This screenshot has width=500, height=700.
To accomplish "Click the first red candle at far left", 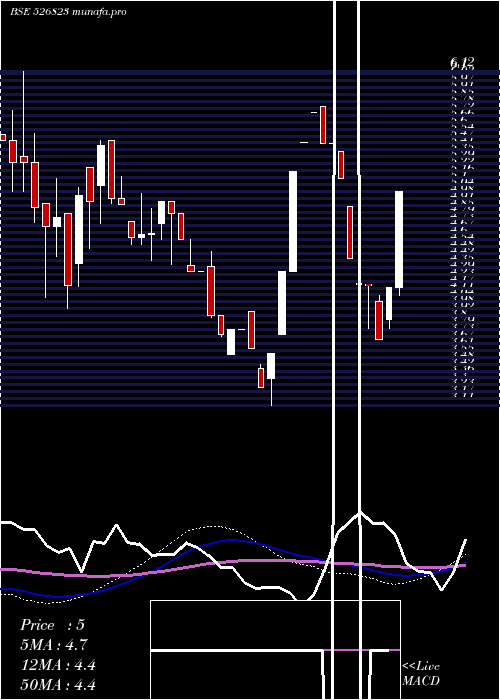I will tap(3, 138).
